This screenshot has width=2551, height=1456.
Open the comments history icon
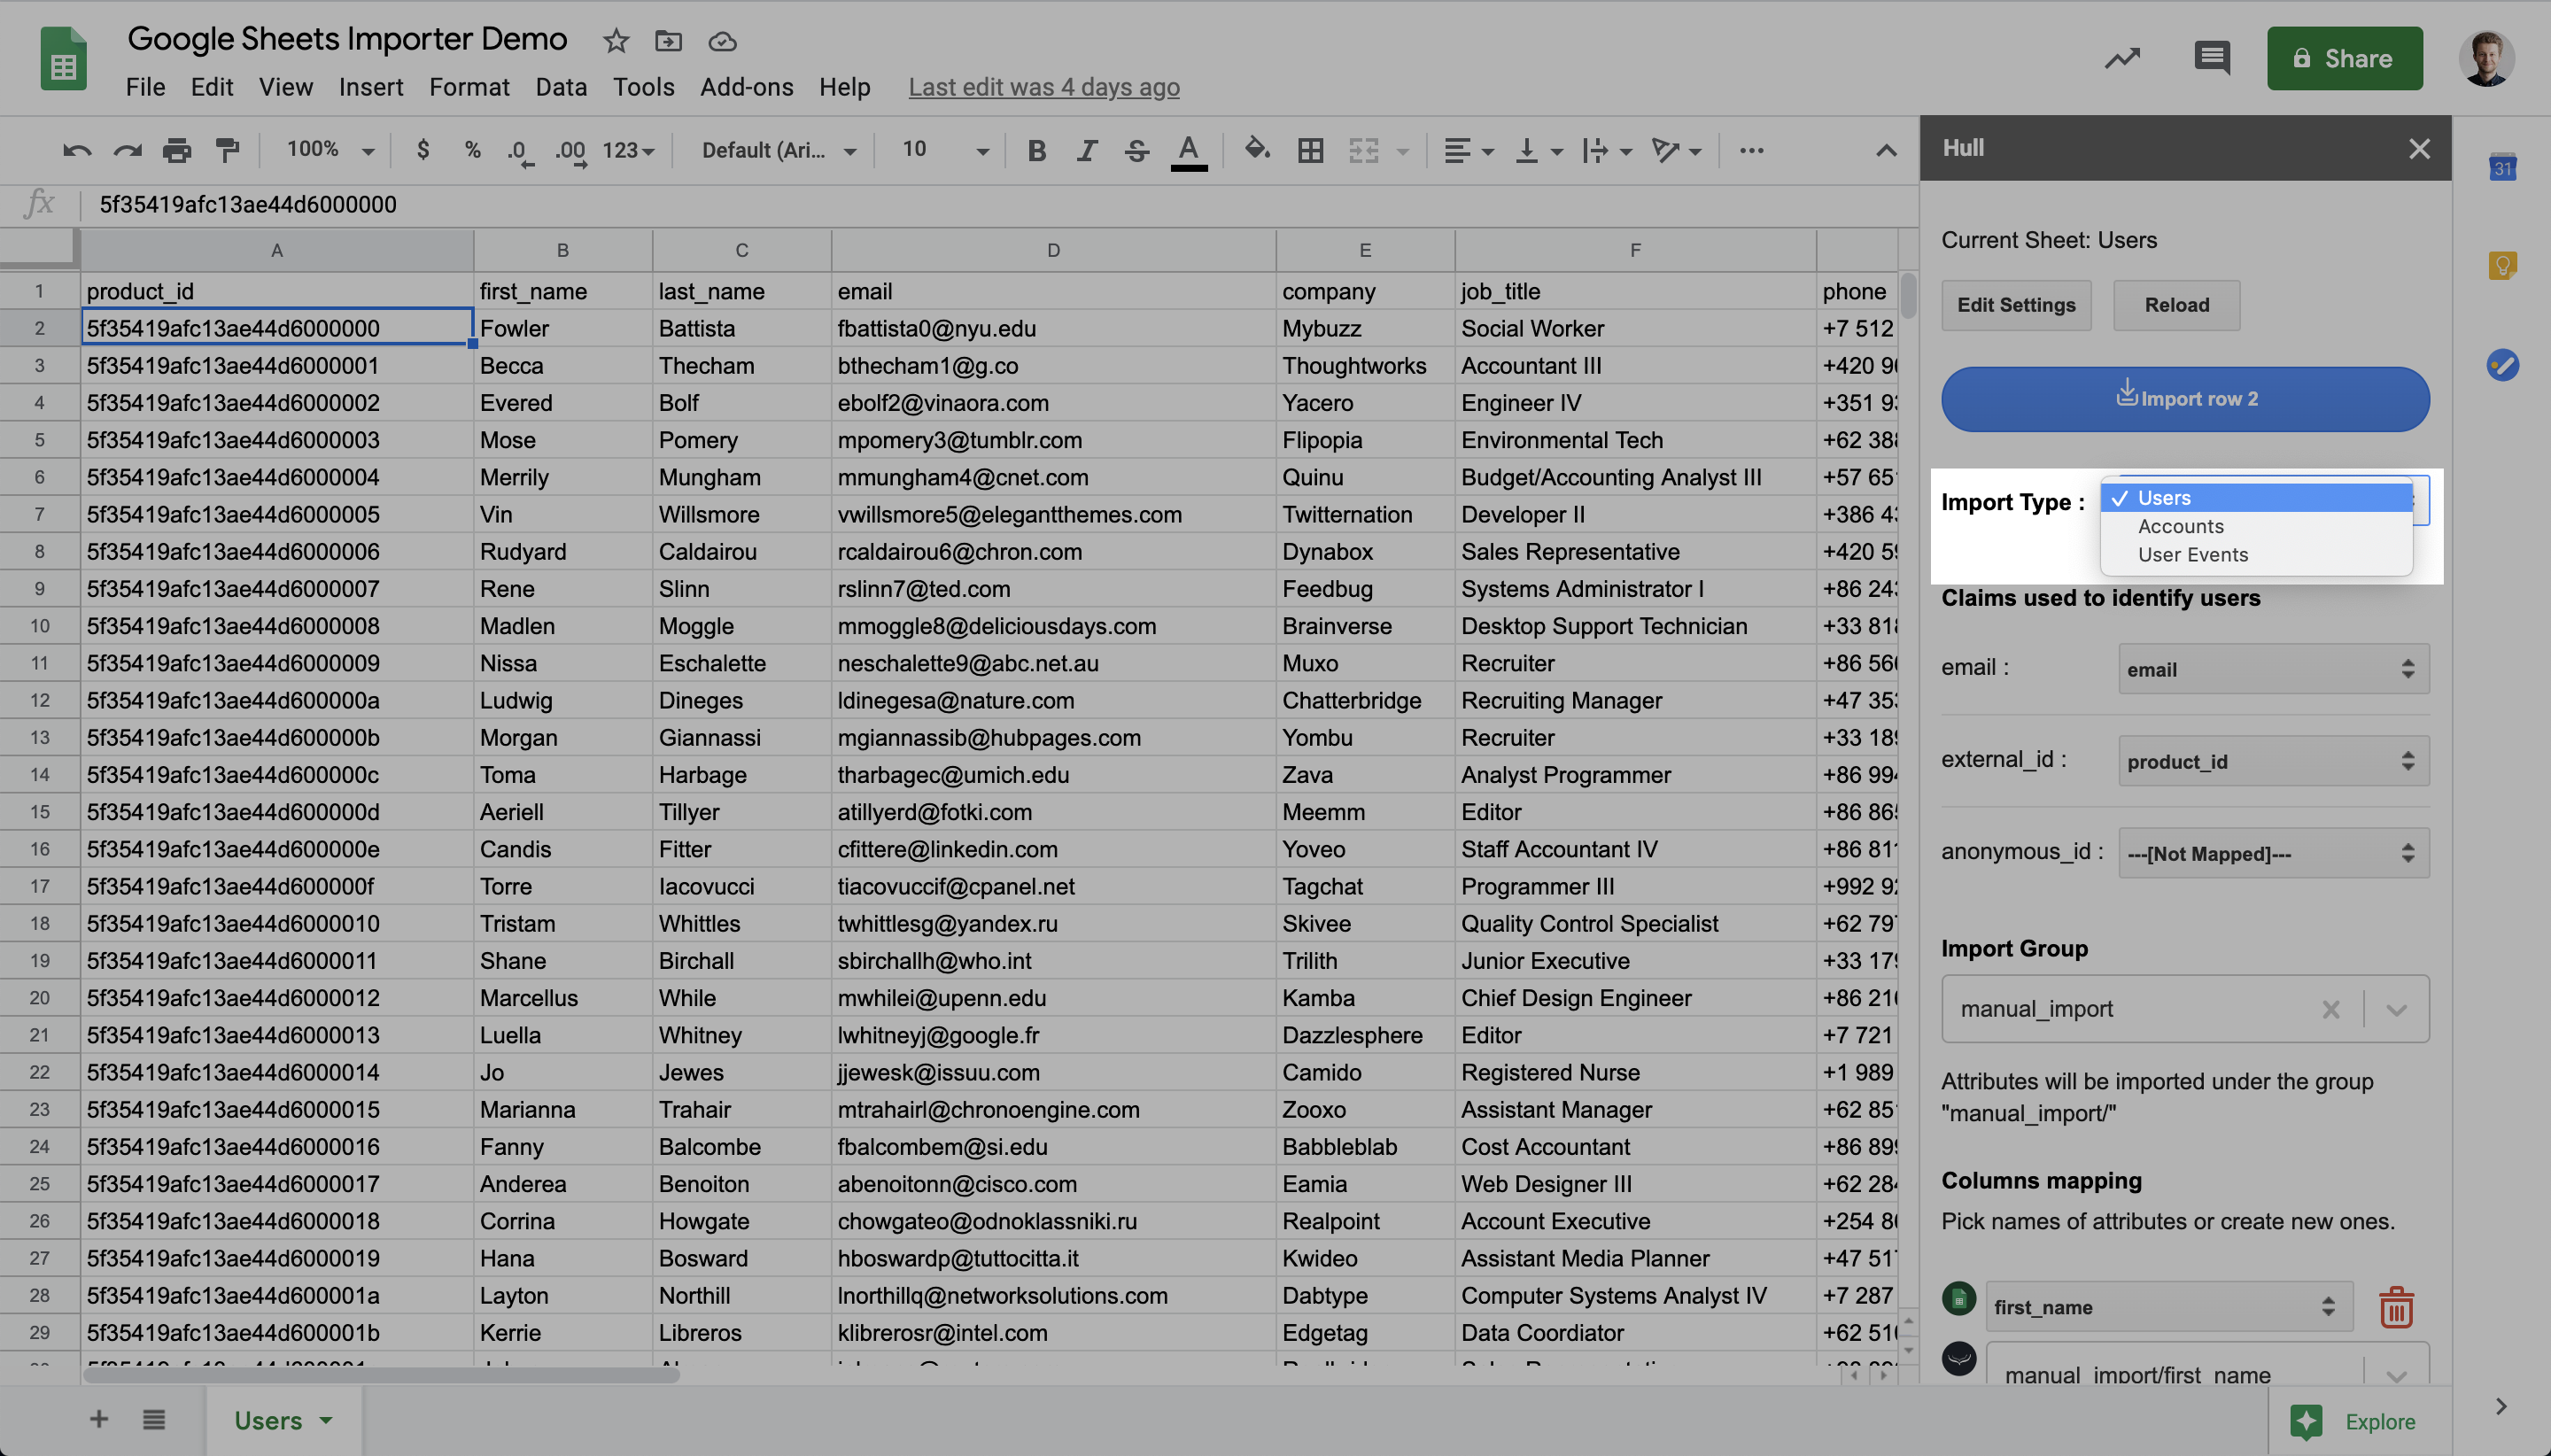coord(2211,58)
